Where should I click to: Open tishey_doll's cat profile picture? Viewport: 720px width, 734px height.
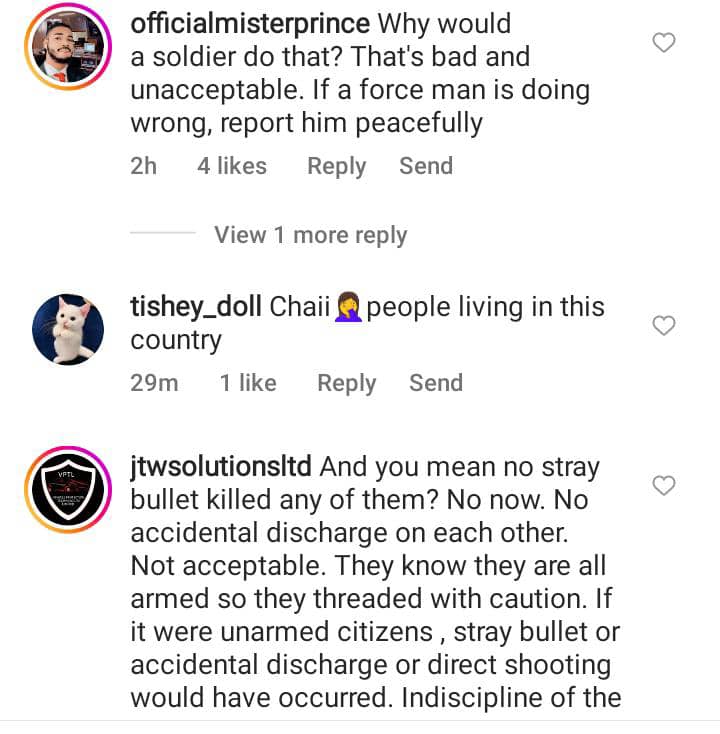tap(68, 329)
